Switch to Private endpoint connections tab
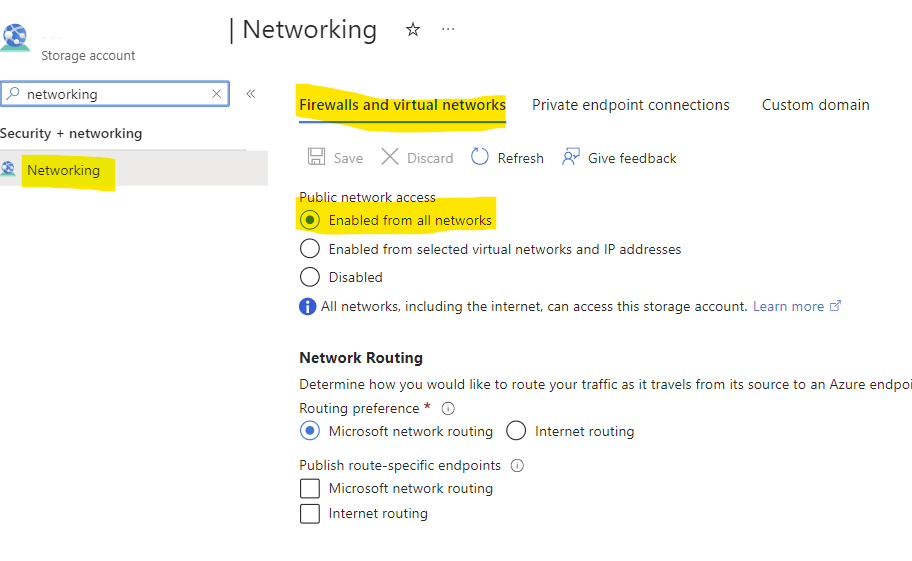This screenshot has width=912, height=561. [630, 105]
